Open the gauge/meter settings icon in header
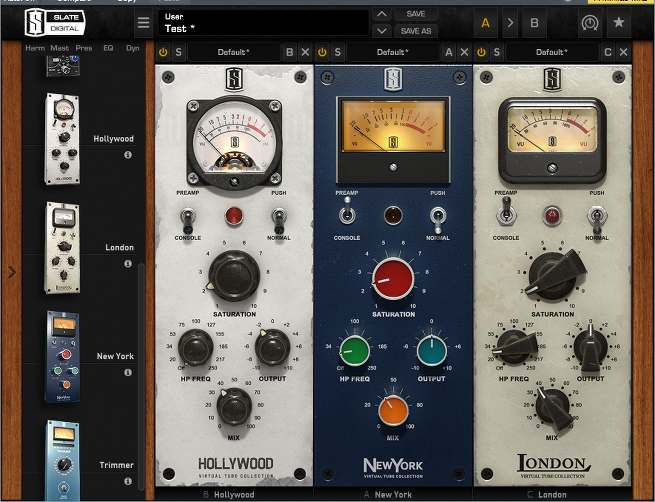Viewport: 655px width, 502px height. tap(589, 23)
